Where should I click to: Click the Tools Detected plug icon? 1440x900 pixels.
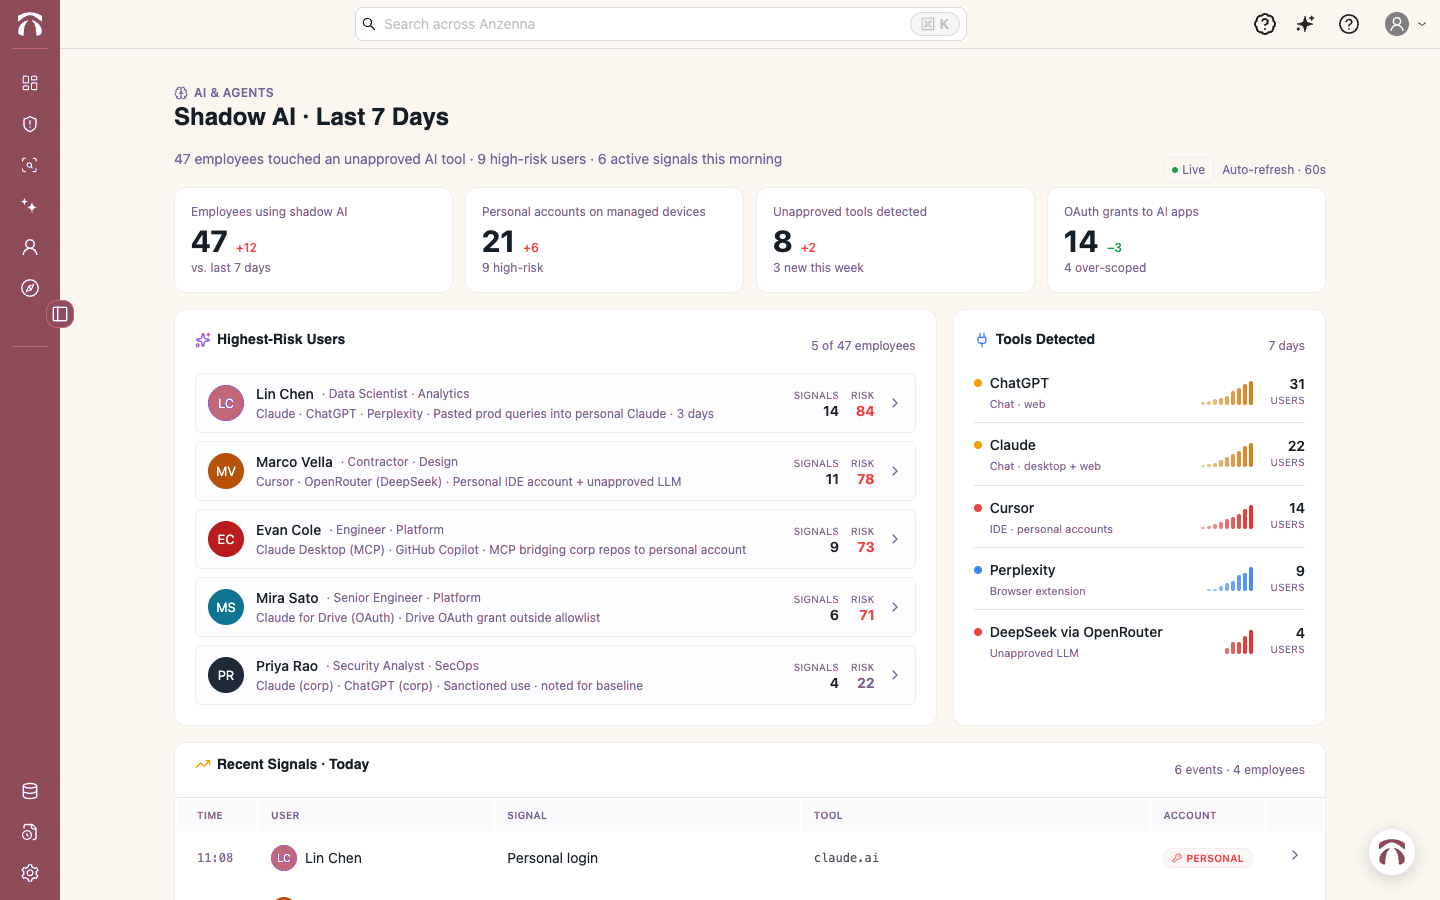click(981, 340)
